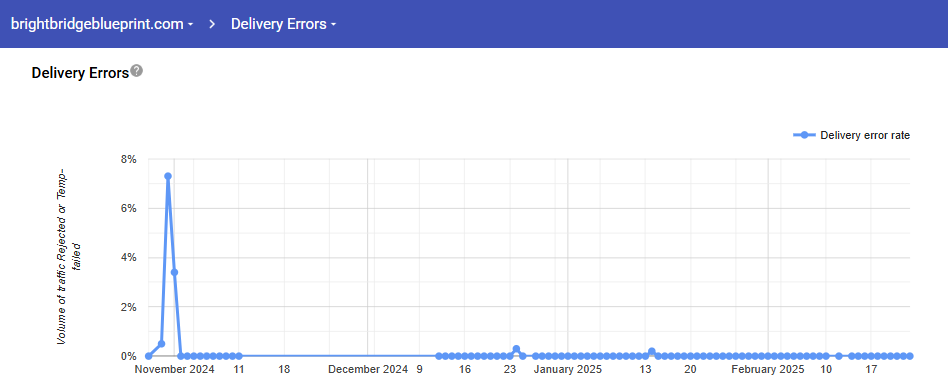Click the highest peak data point above 7%
Viewport: 948px width, 390px height.
[x=167, y=176]
